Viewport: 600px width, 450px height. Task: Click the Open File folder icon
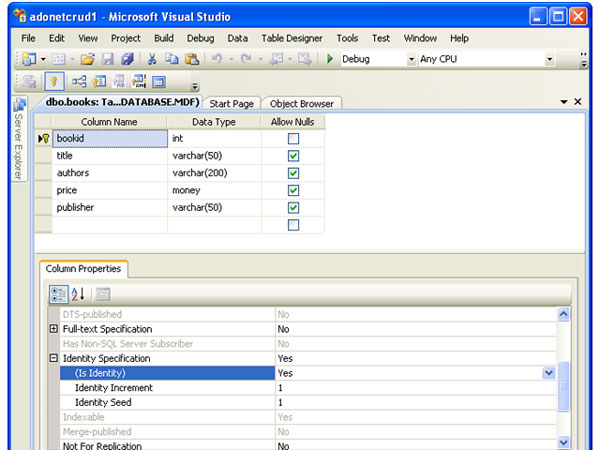[88, 59]
